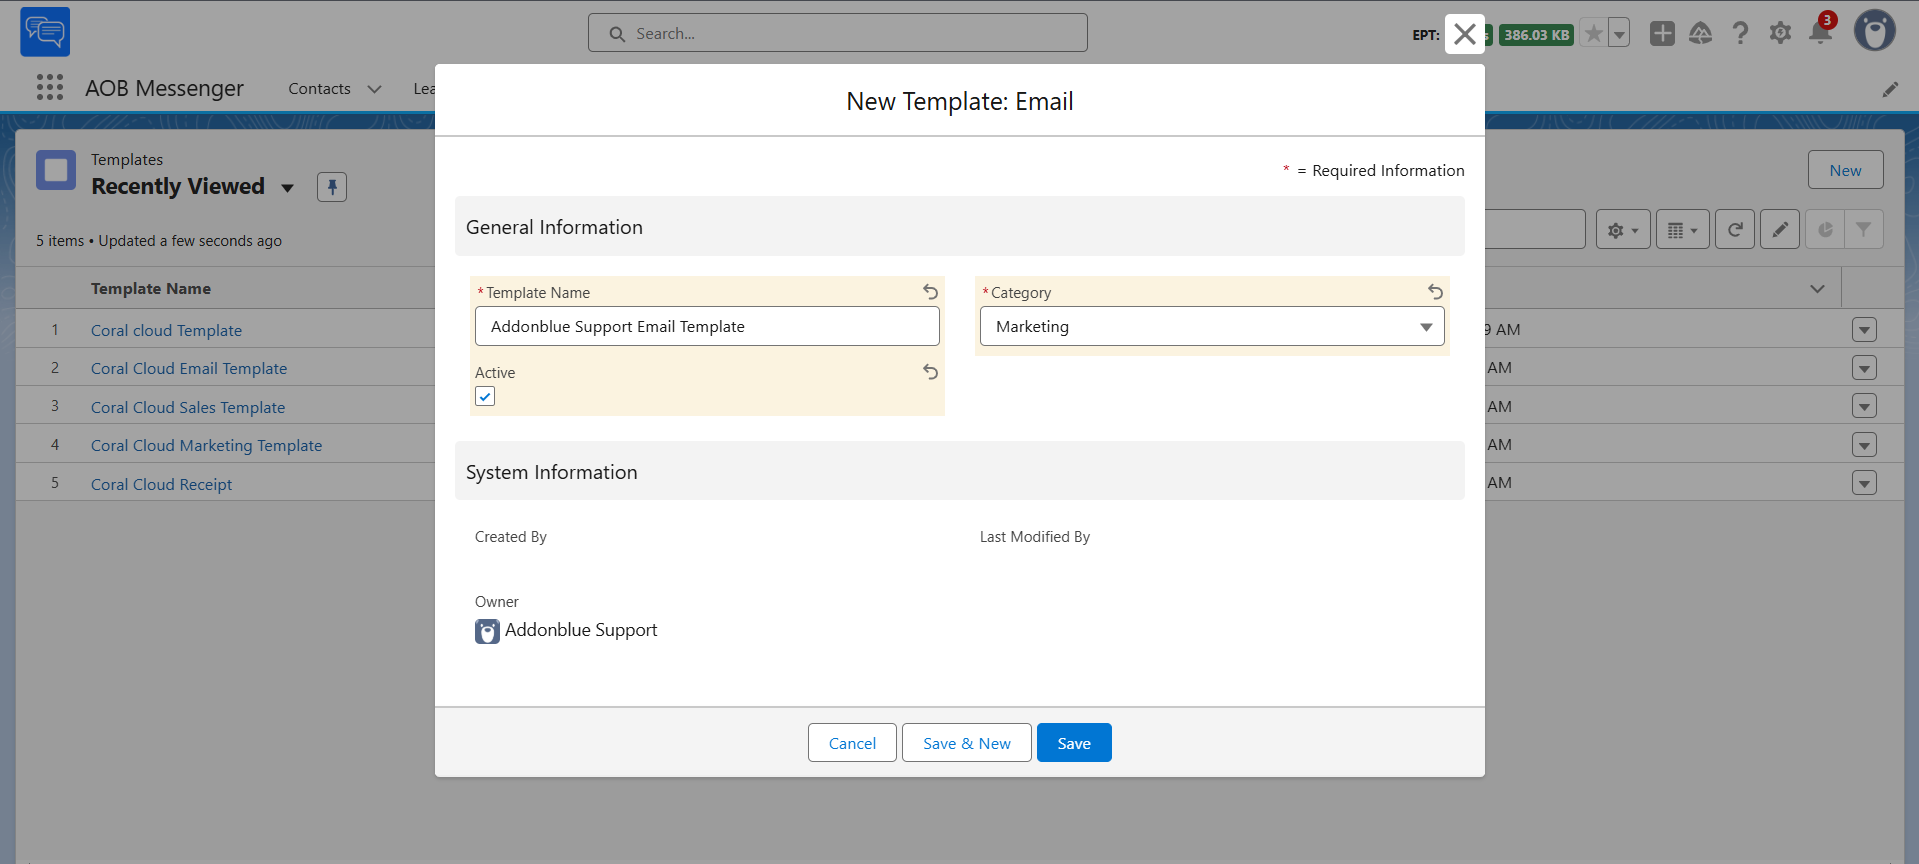This screenshot has width=1919, height=864.
Task: Expand the Contacts tab dropdown chevron
Action: point(375,89)
